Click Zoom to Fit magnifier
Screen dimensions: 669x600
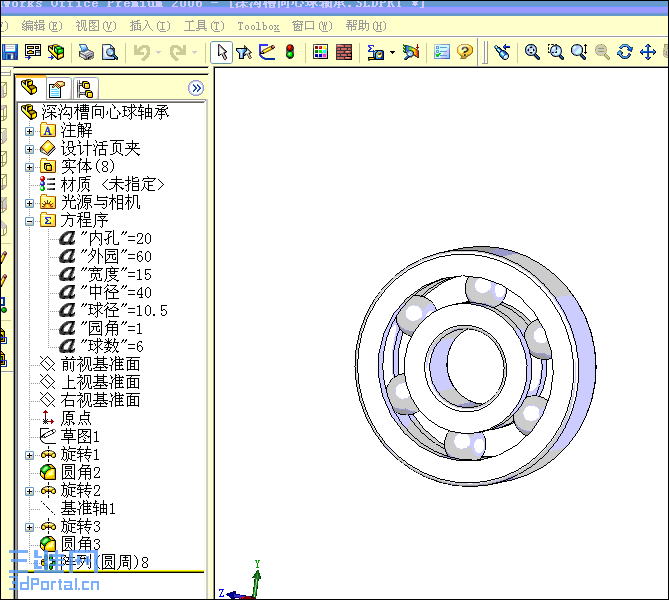coord(532,52)
